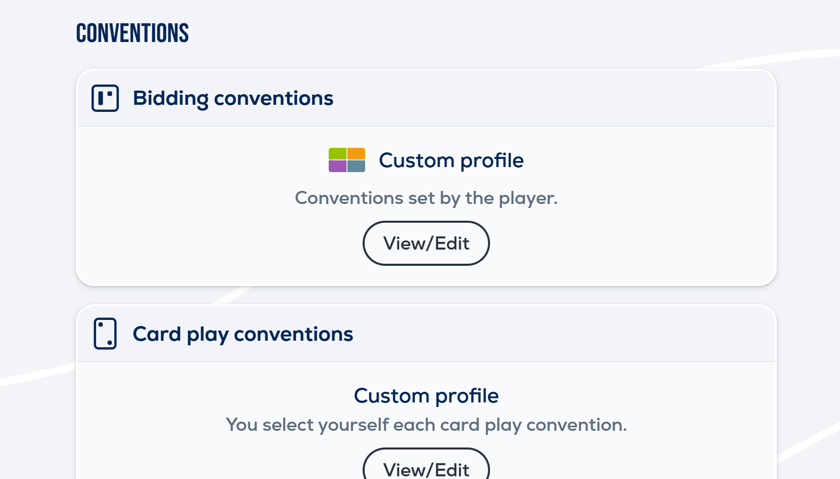
Task: Click the four-color Custom profile icon
Action: [x=347, y=160]
